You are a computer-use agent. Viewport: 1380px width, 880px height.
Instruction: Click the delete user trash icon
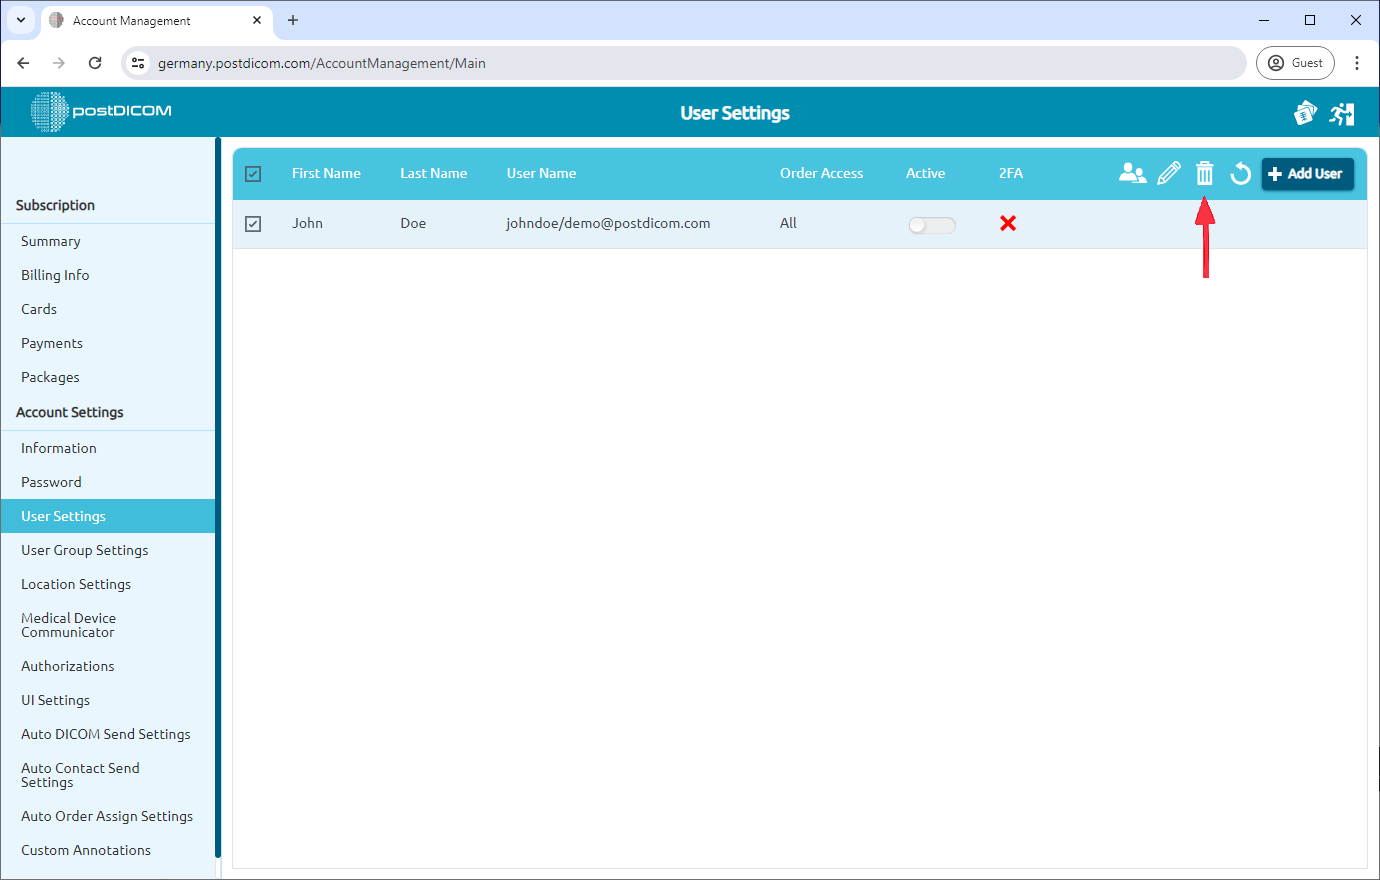(1204, 173)
